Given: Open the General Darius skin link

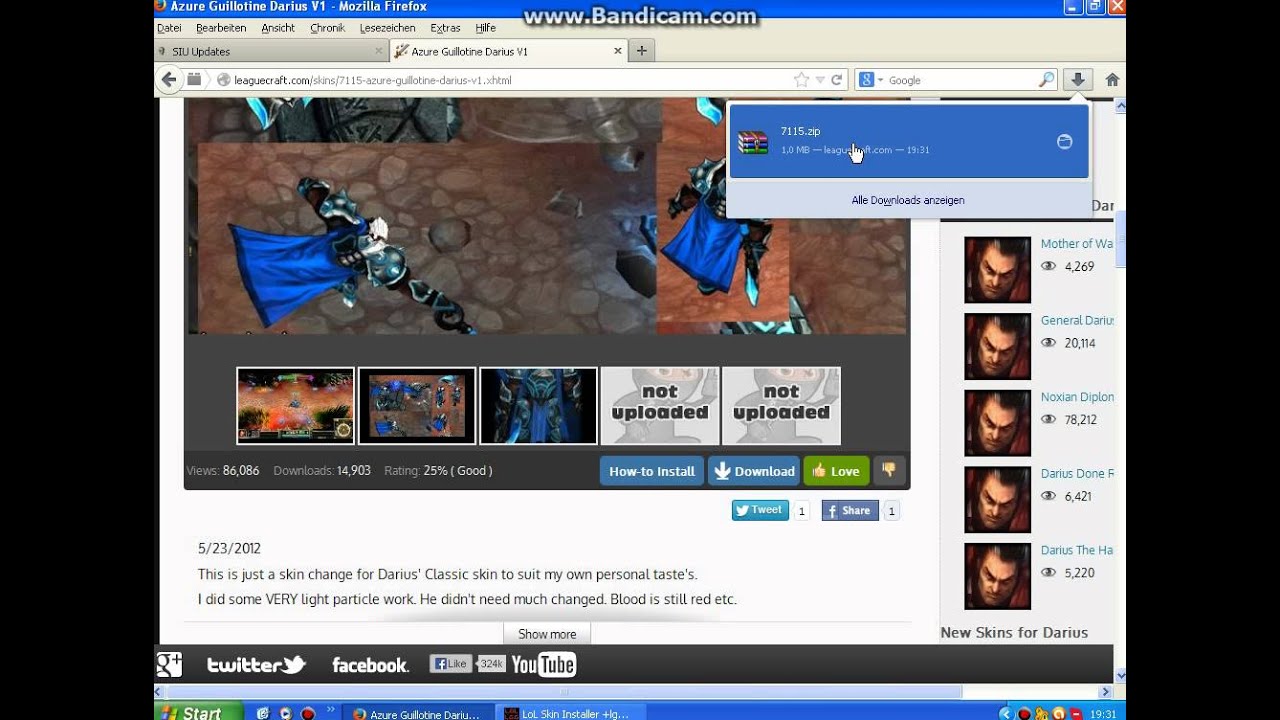Looking at the screenshot, I should [1077, 320].
